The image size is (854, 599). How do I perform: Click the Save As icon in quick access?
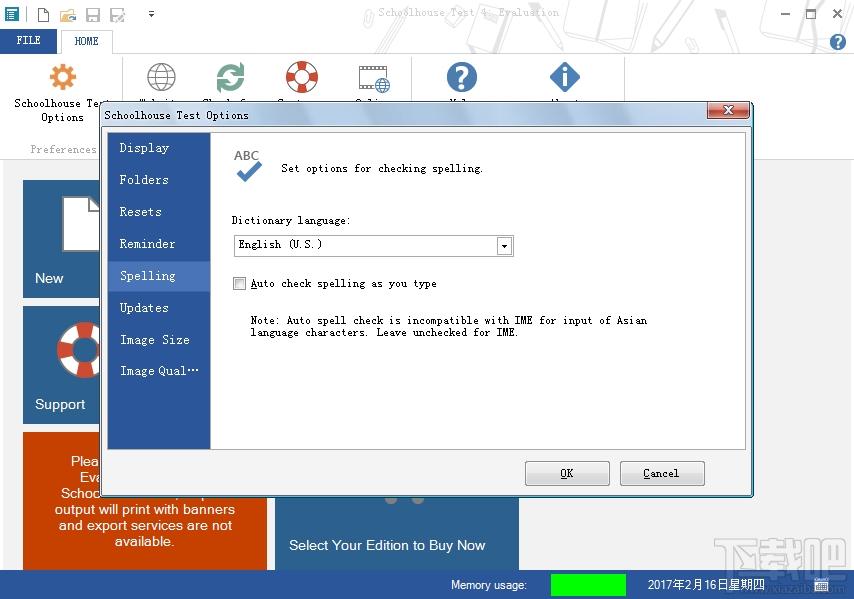(118, 15)
